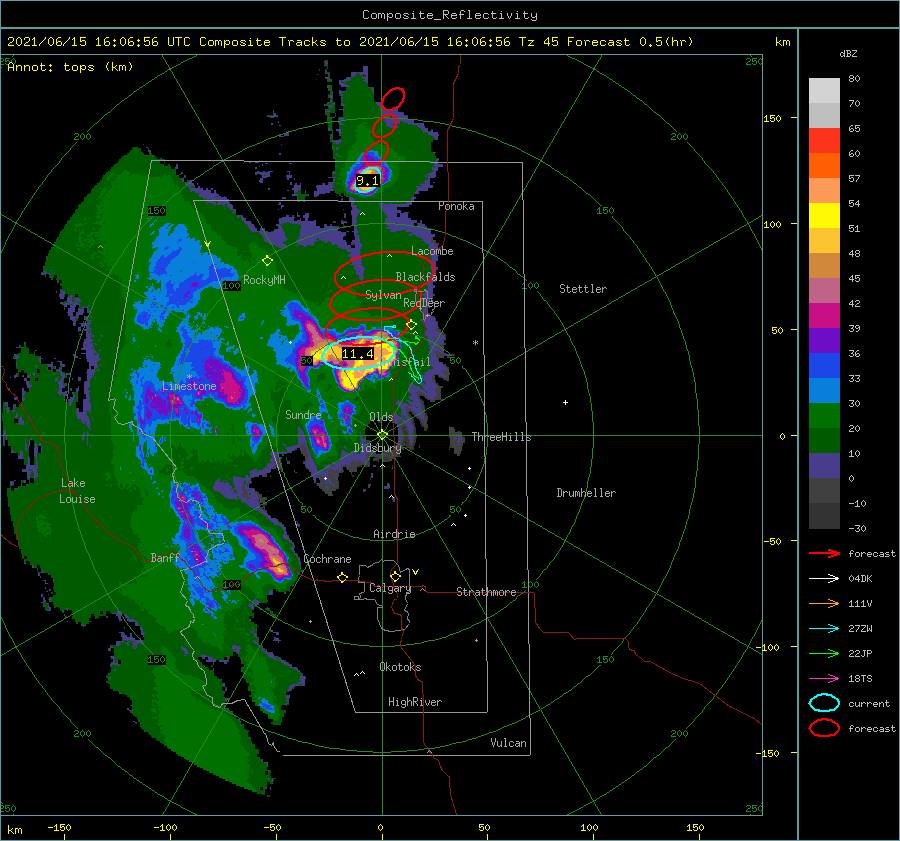This screenshot has height=841, width=900.
Task: Click the ThreeHills label
Action: [x=501, y=437]
